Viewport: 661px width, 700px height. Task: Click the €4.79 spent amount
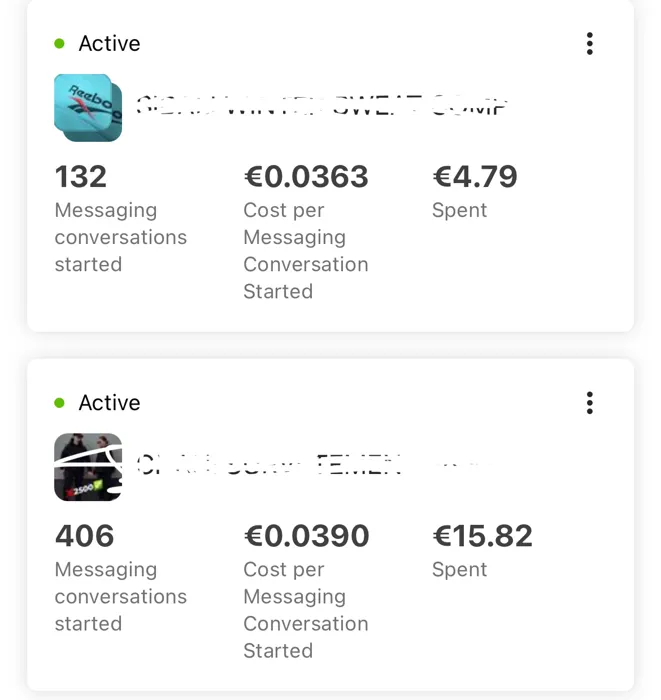pyautogui.click(x=475, y=176)
